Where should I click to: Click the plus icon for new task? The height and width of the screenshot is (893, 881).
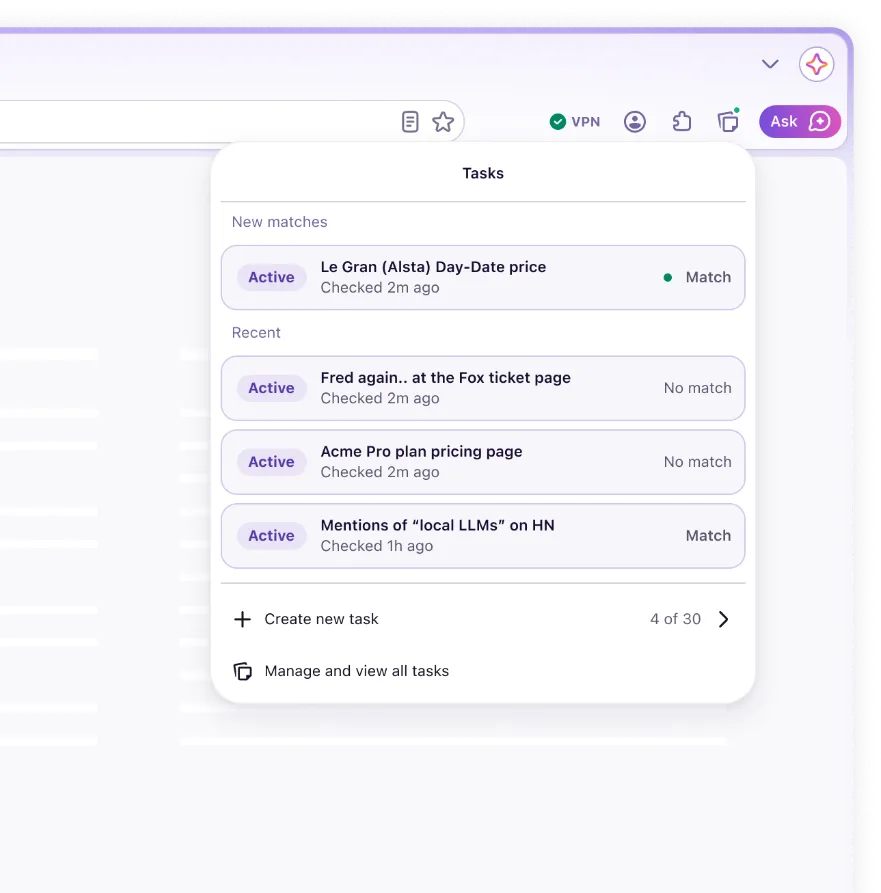click(x=243, y=619)
